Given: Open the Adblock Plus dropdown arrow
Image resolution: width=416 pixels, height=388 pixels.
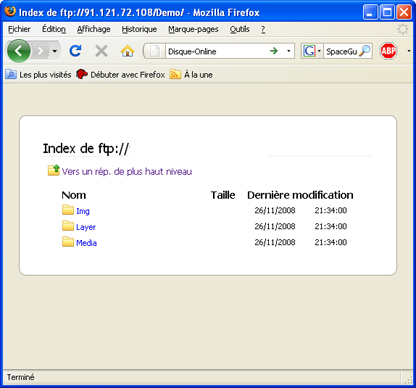Looking at the screenshot, I should click(x=409, y=51).
